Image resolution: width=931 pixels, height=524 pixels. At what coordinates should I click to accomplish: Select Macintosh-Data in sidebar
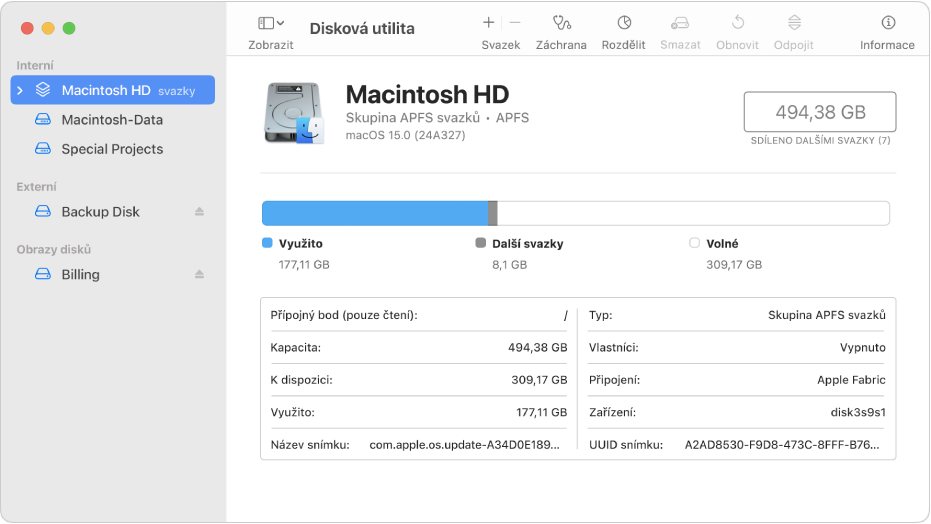point(112,120)
